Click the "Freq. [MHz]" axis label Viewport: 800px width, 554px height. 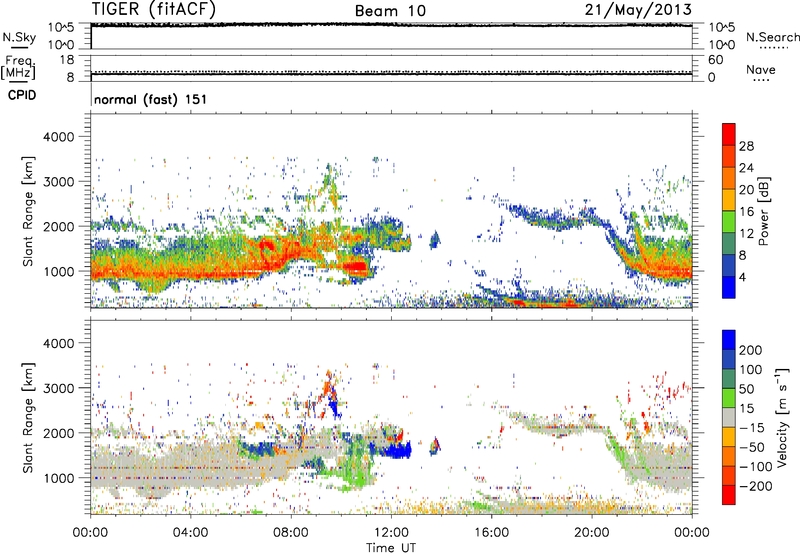[18, 68]
